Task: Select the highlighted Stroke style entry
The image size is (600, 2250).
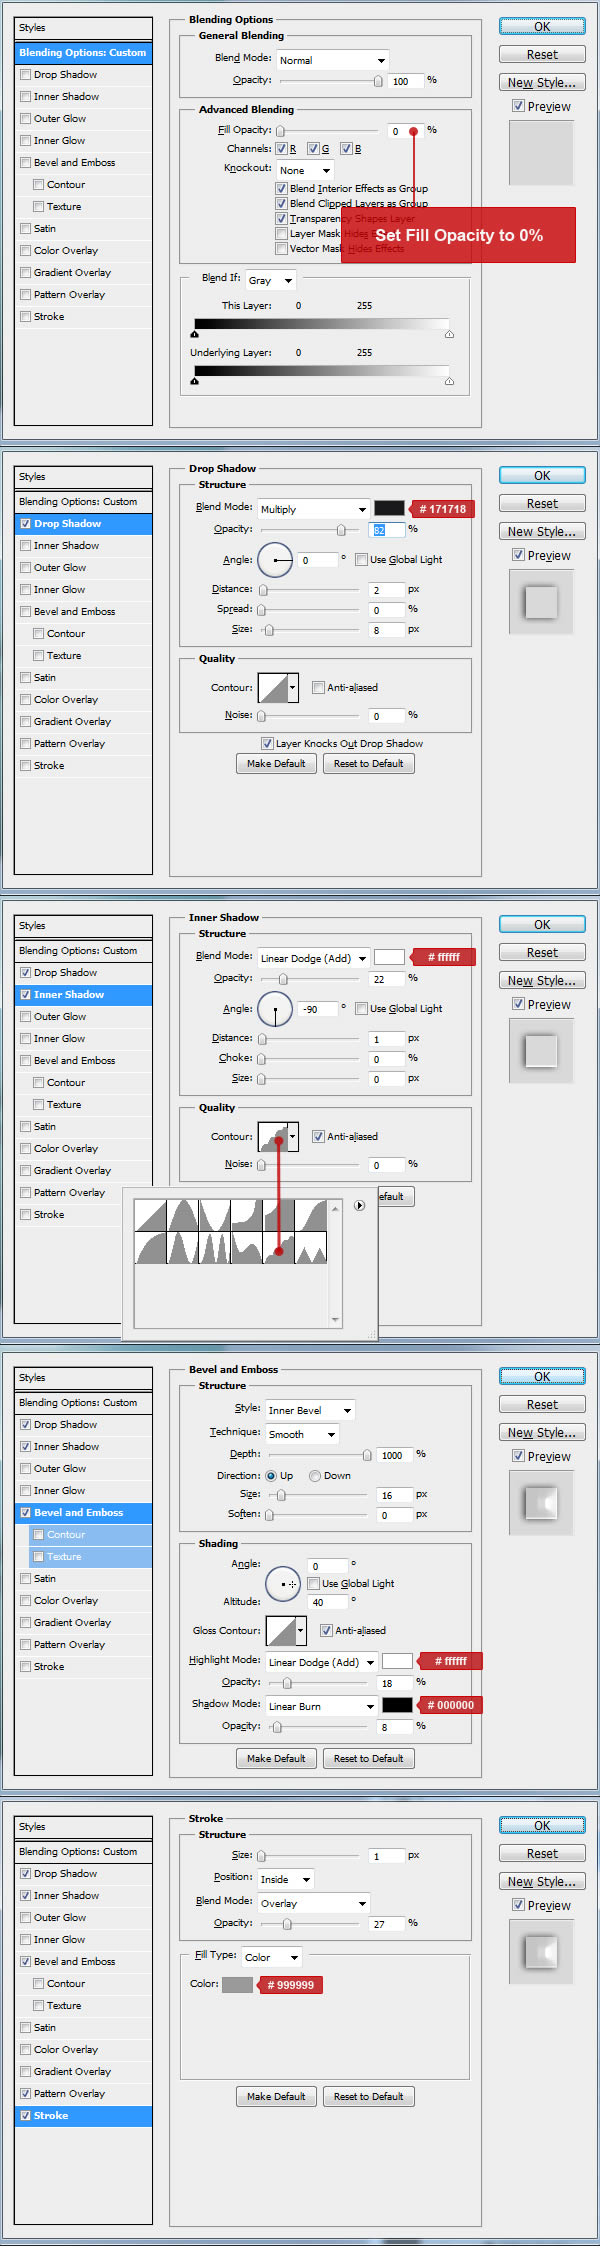Action: [83, 2115]
